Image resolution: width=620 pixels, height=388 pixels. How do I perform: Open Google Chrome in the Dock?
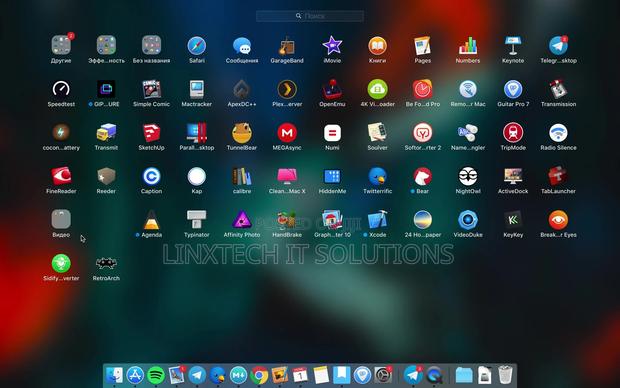[259, 375]
